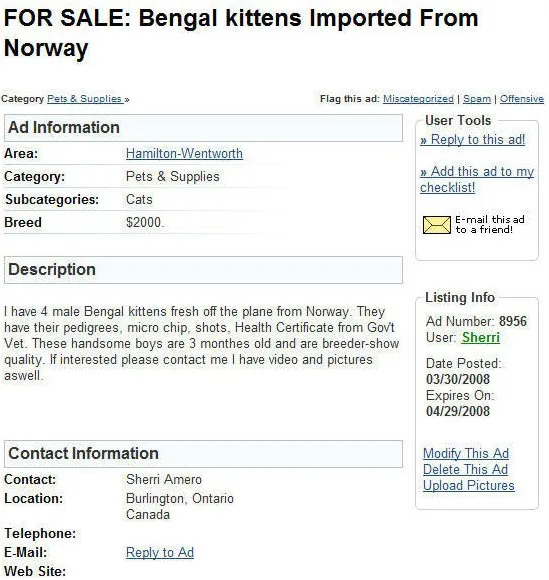Click Reply to Ad beside E-Mail
This screenshot has width=549, height=580.
(x=160, y=552)
